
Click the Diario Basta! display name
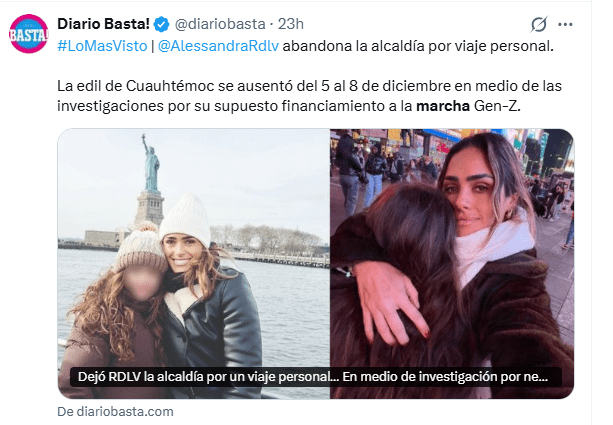click(103, 24)
